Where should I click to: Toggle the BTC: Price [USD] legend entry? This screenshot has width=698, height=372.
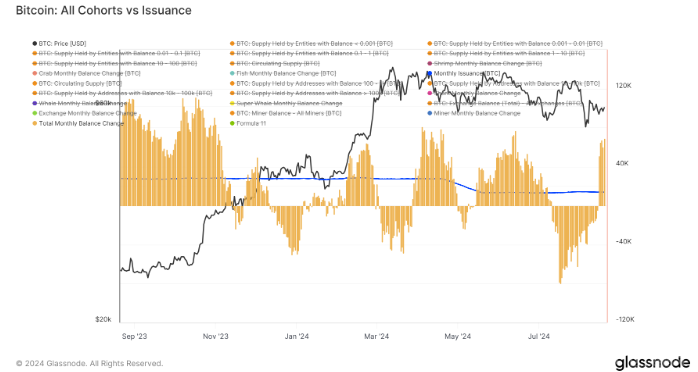(x=59, y=44)
